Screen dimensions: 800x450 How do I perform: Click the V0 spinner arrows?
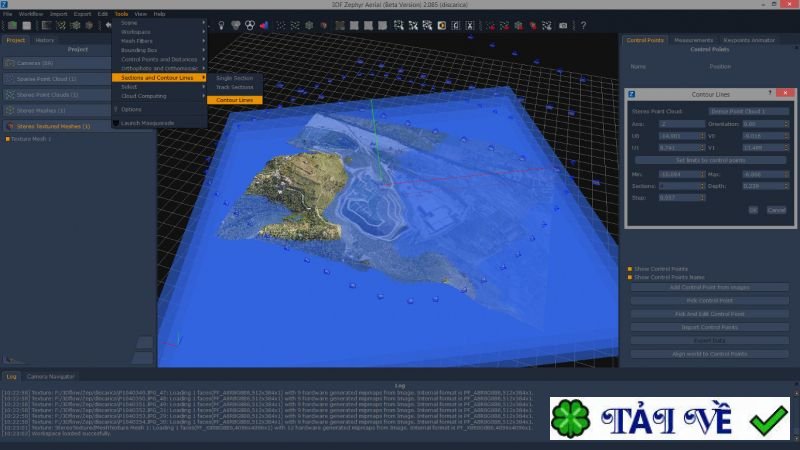[x=786, y=136]
